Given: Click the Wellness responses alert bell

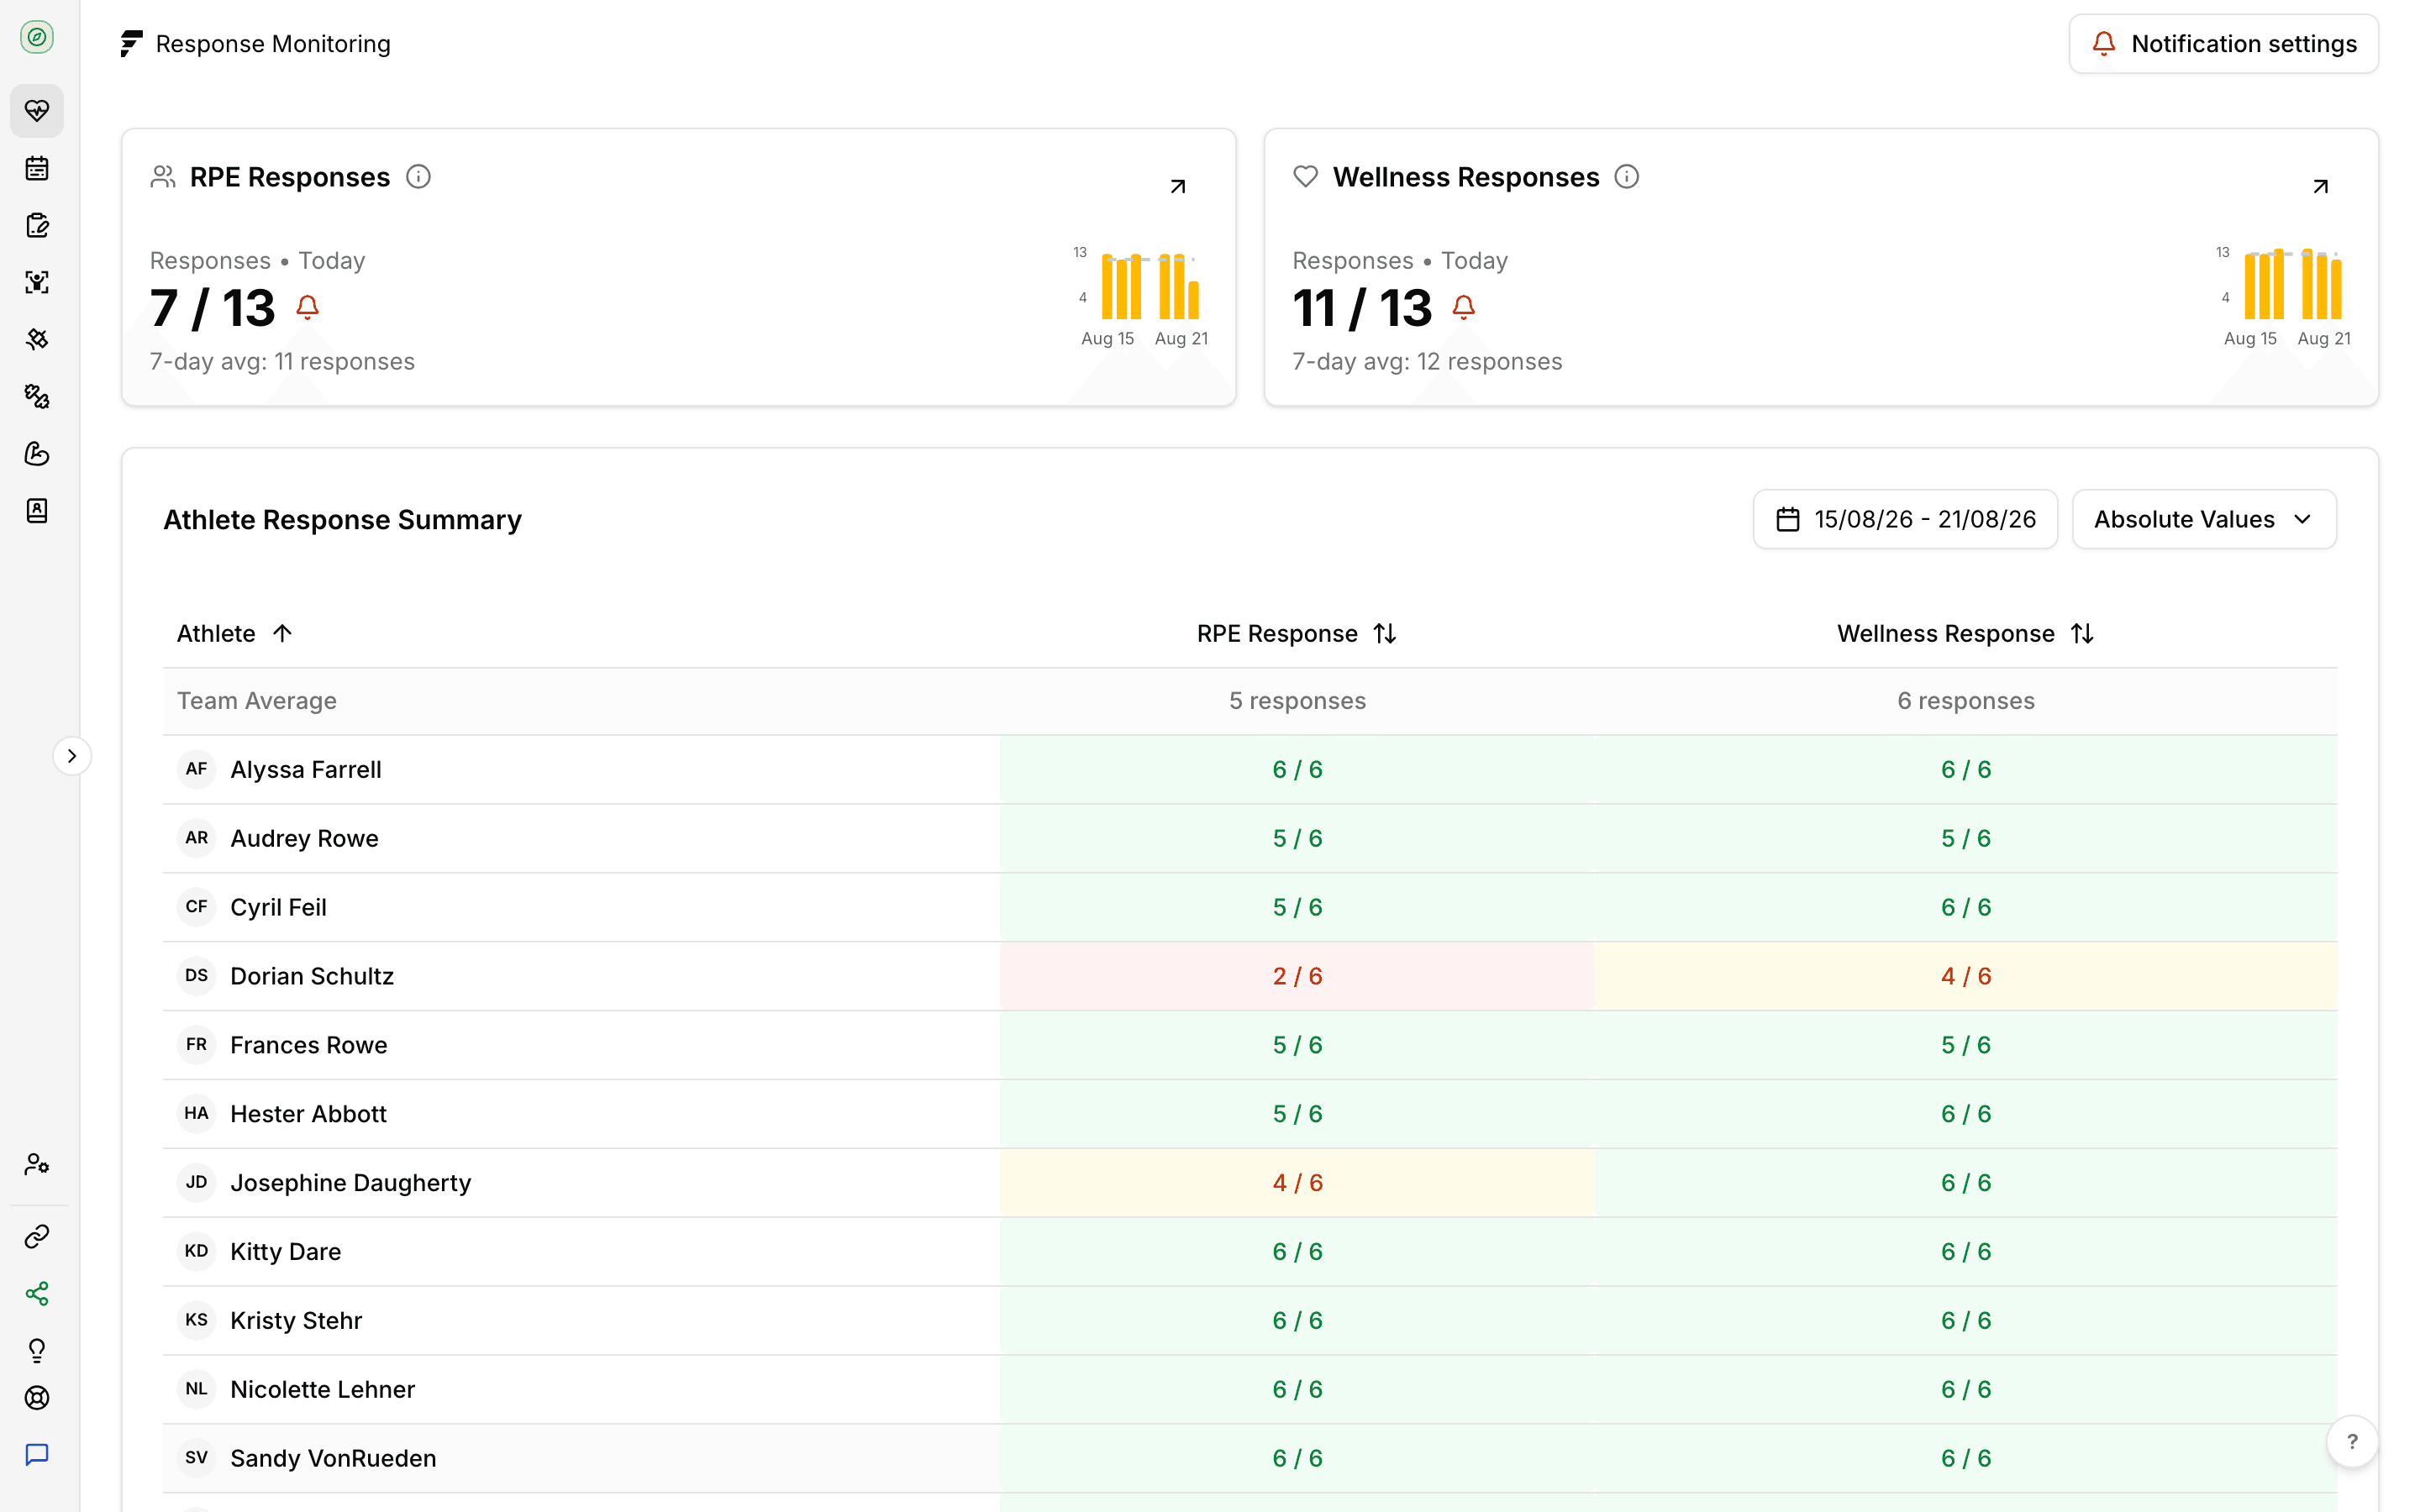Looking at the screenshot, I should coord(1464,307).
